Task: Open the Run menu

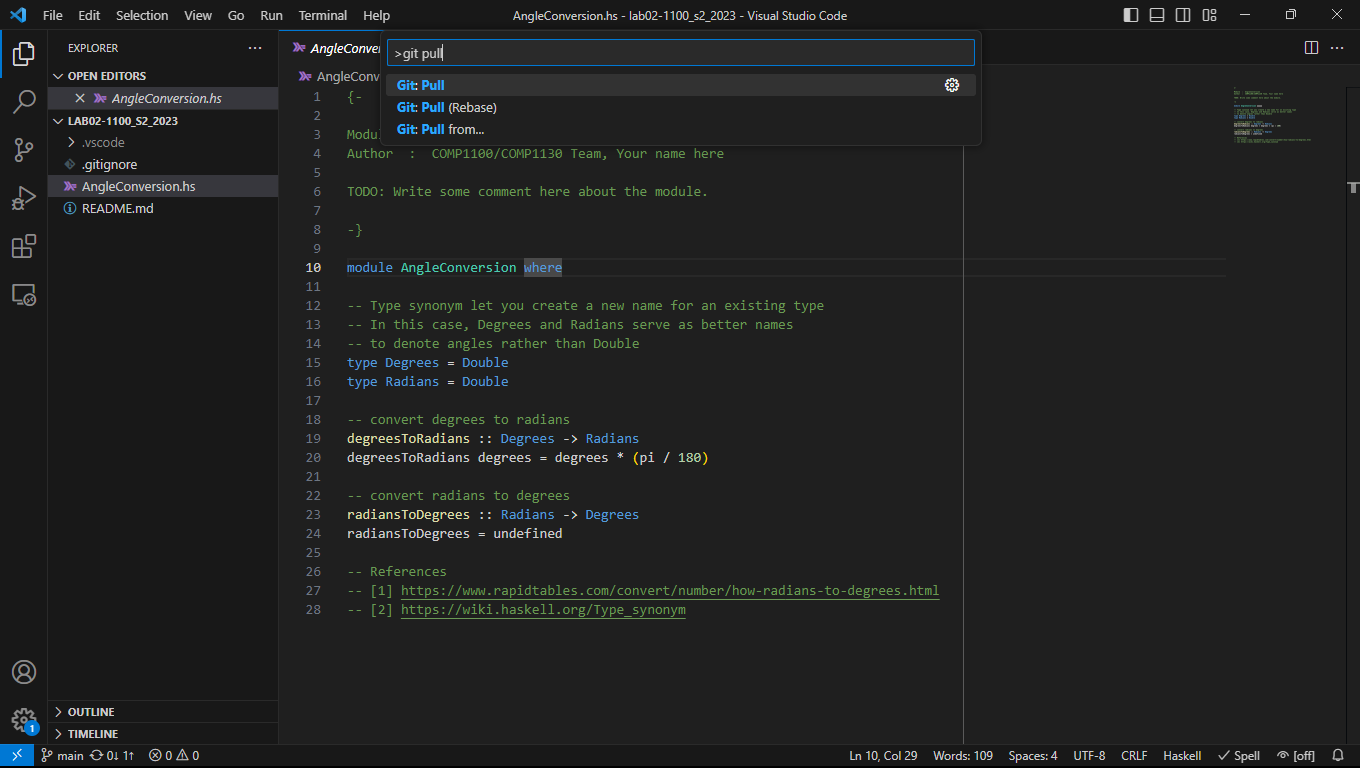Action: tap(271, 15)
